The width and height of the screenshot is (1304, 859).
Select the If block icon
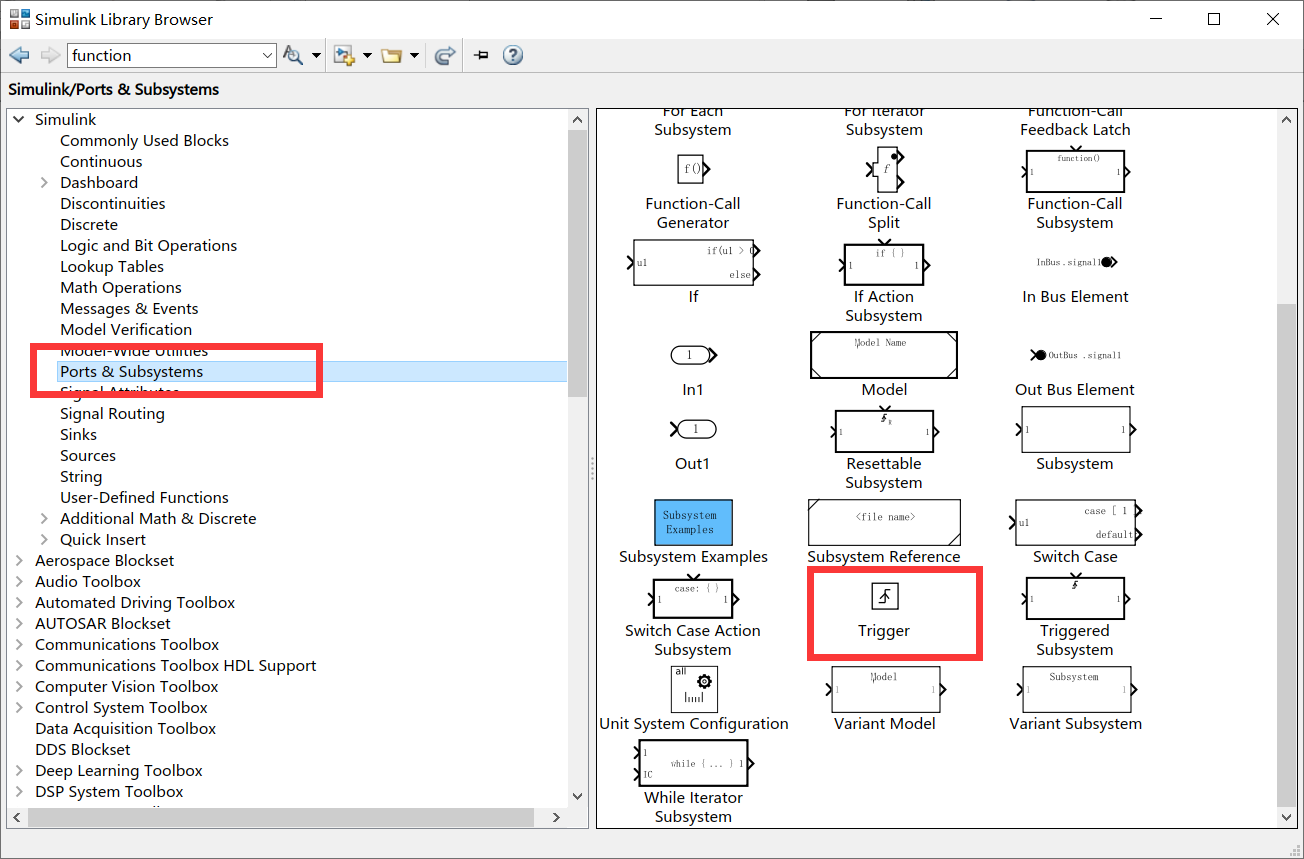tap(693, 262)
